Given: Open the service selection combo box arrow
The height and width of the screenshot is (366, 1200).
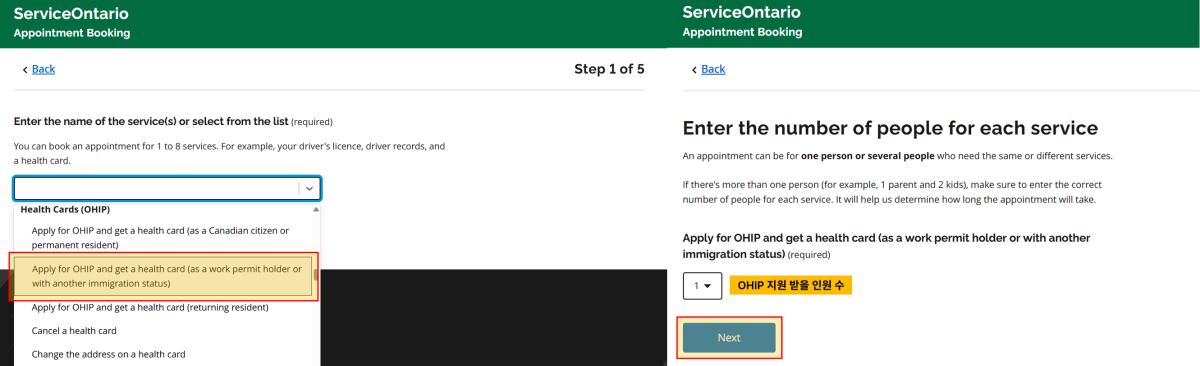Looking at the screenshot, I should pyautogui.click(x=310, y=188).
